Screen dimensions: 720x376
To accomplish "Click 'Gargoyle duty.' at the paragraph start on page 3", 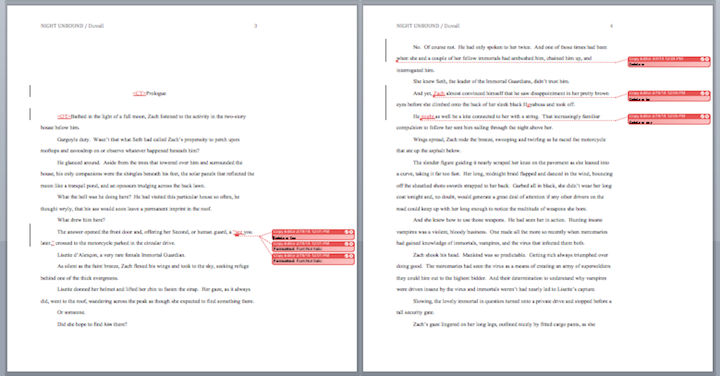I will pyautogui.click(x=73, y=140).
